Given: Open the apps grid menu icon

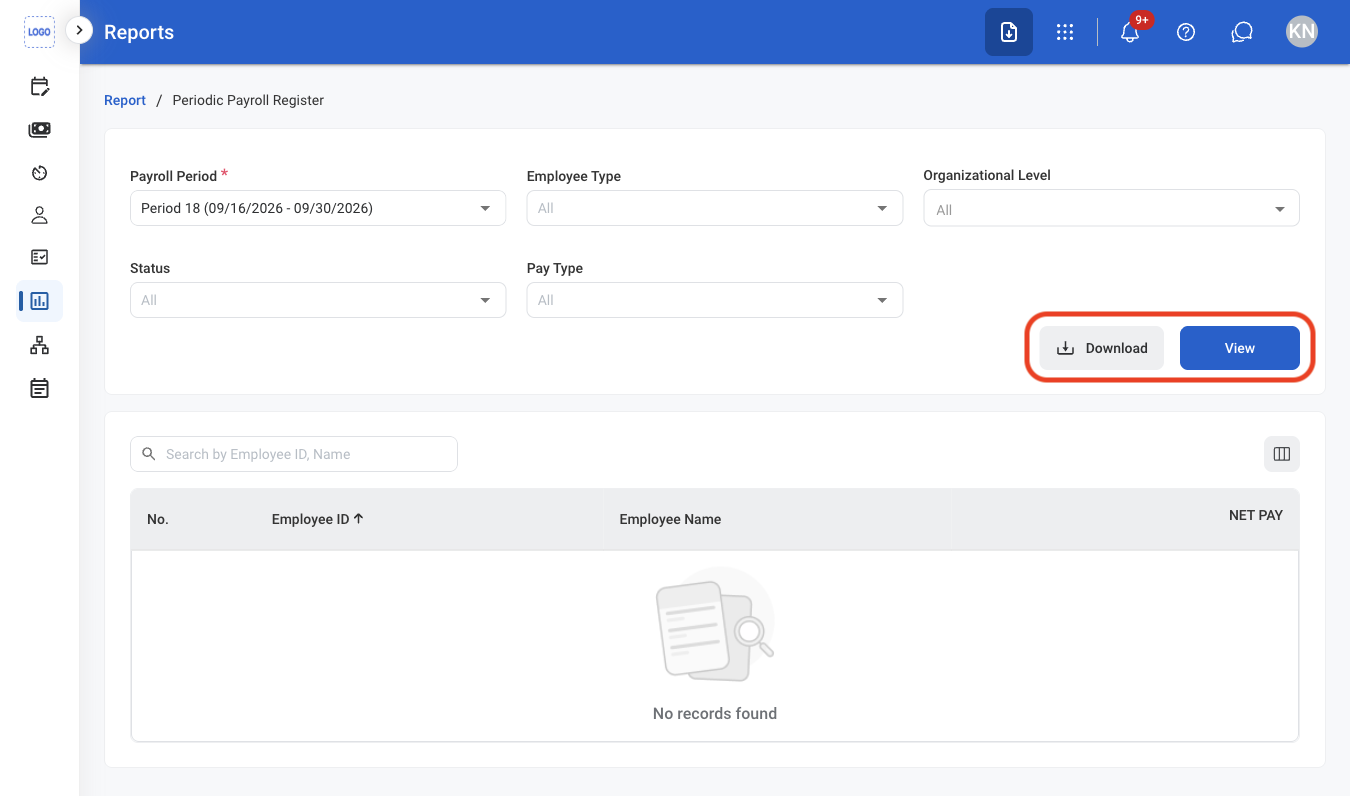Looking at the screenshot, I should pos(1065,32).
